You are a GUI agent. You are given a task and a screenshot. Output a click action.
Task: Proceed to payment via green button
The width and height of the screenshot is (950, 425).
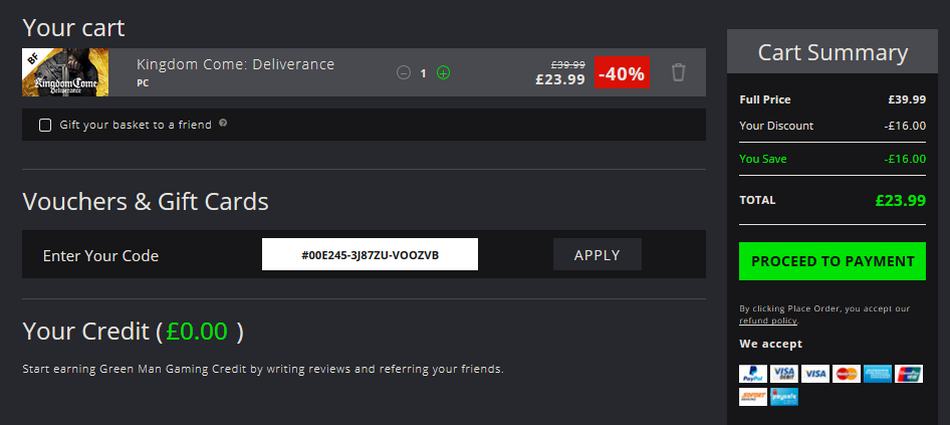click(x=832, y=261)
